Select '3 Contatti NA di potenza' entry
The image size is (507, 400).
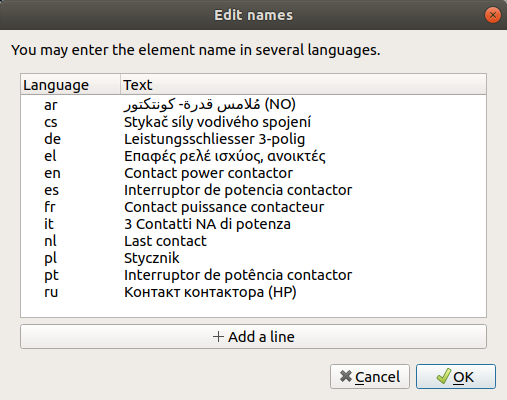pos(207,224)
